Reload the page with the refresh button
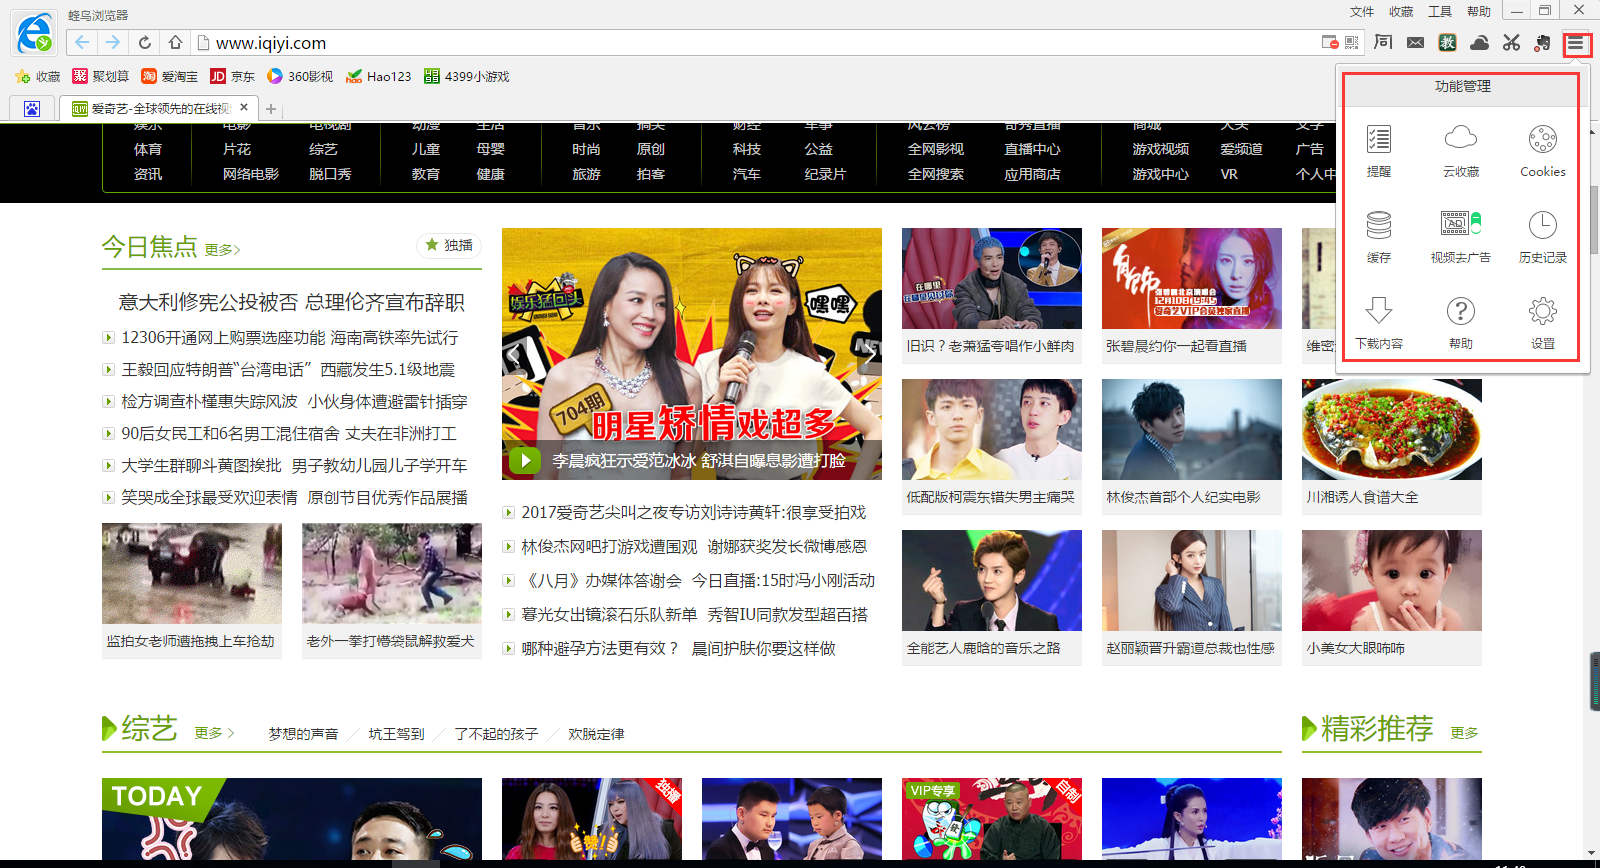 [145, 42]
